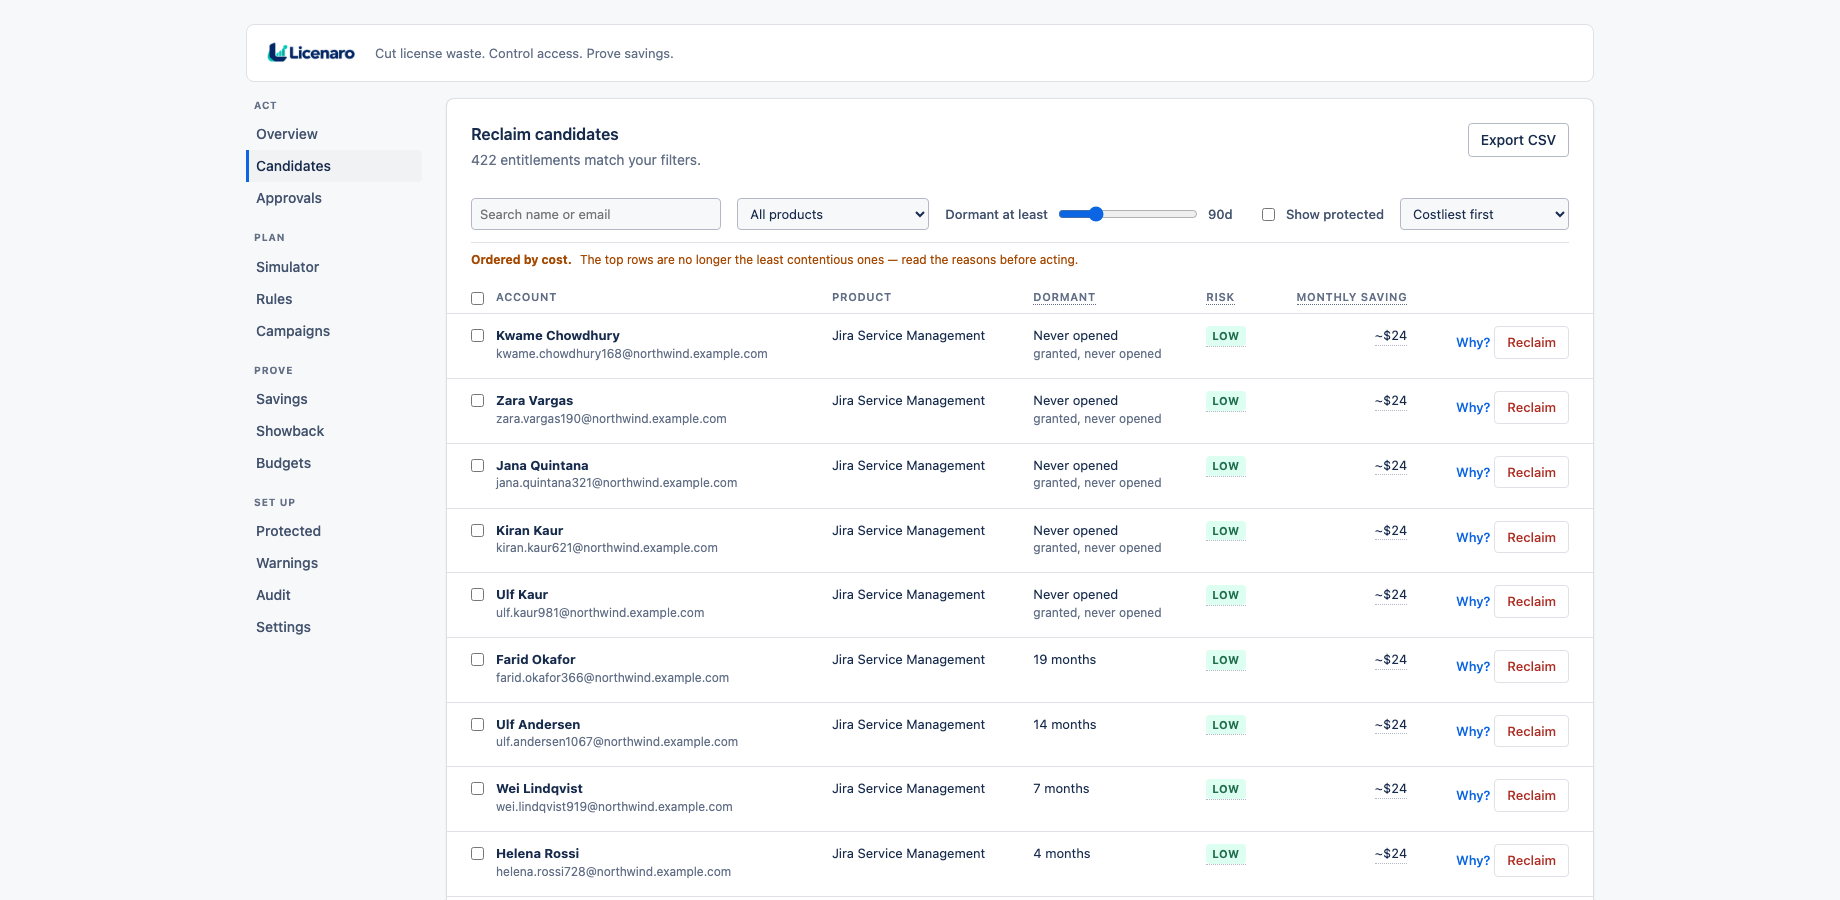Select Jana Quintana's row checkbox
This screenshot has width=1840, height=900.
[478, 466]
